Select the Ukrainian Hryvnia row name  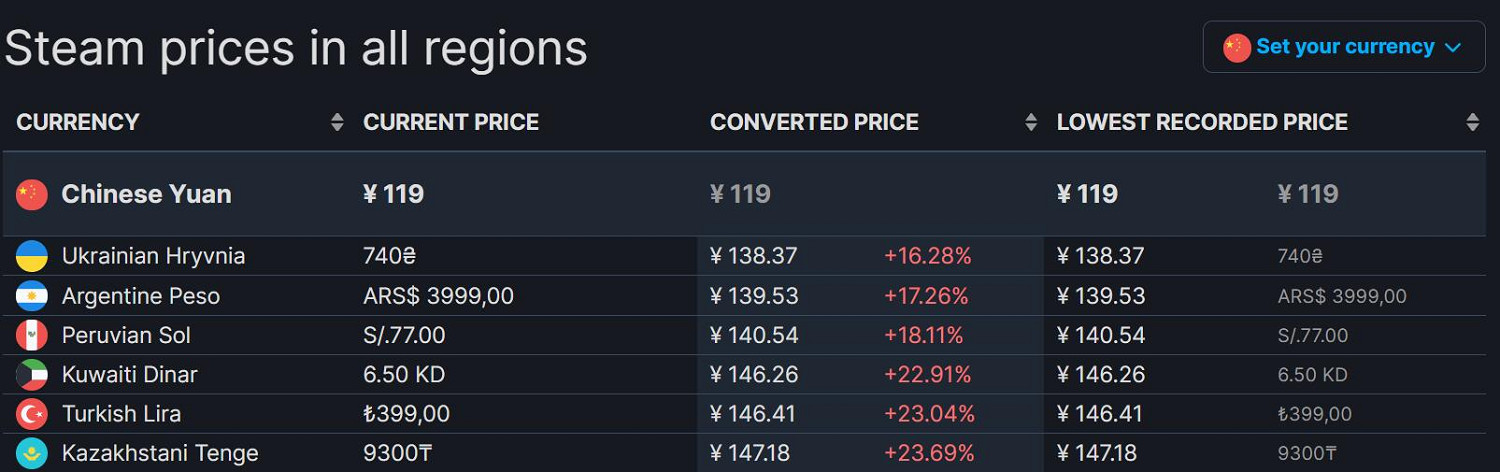tap(153, 256)
